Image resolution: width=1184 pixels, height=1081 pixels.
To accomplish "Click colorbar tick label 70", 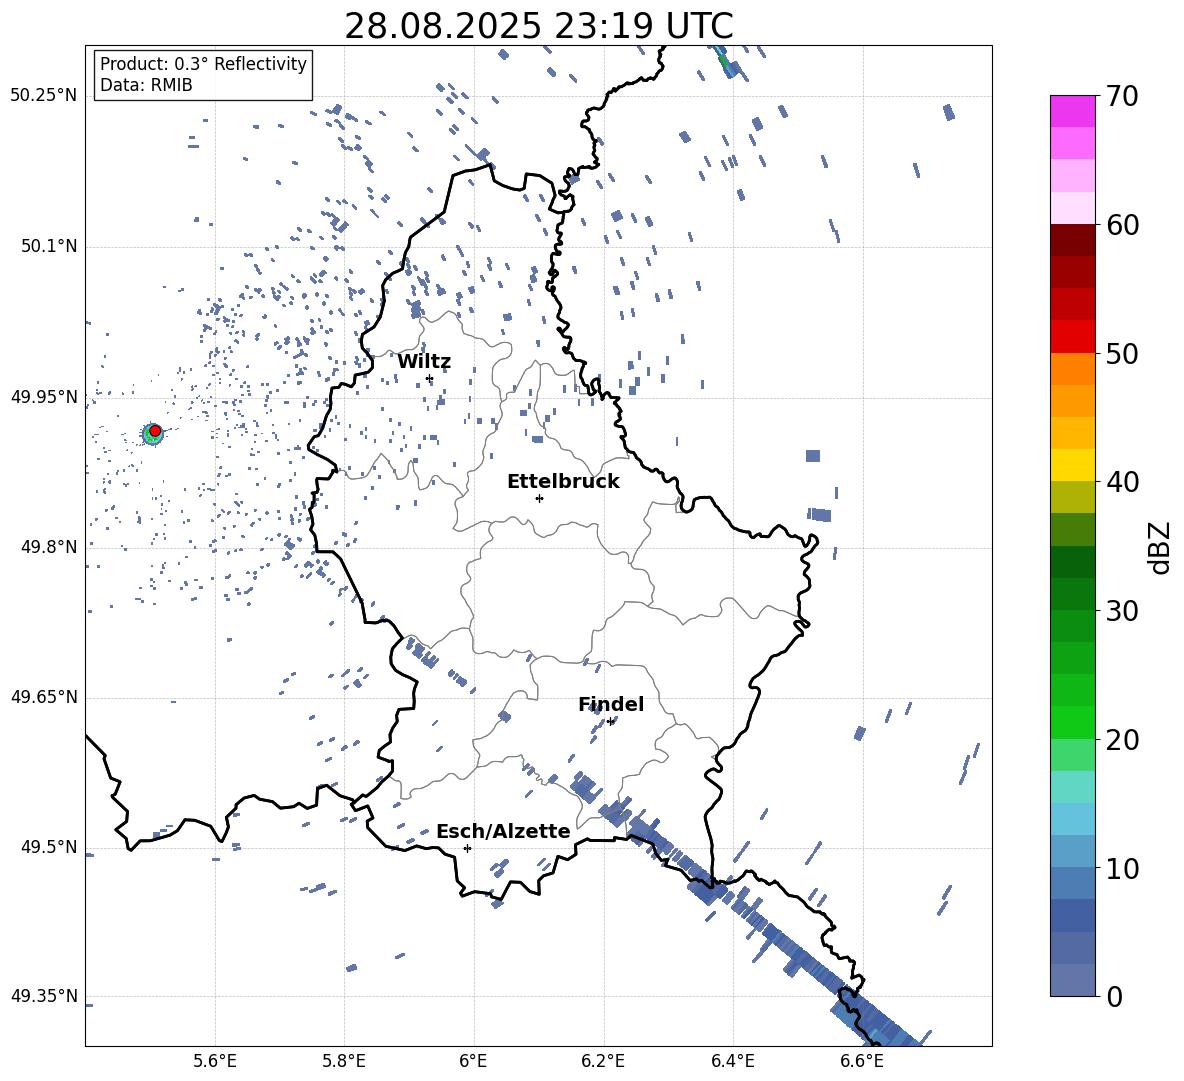I will tap(1122, 97).
